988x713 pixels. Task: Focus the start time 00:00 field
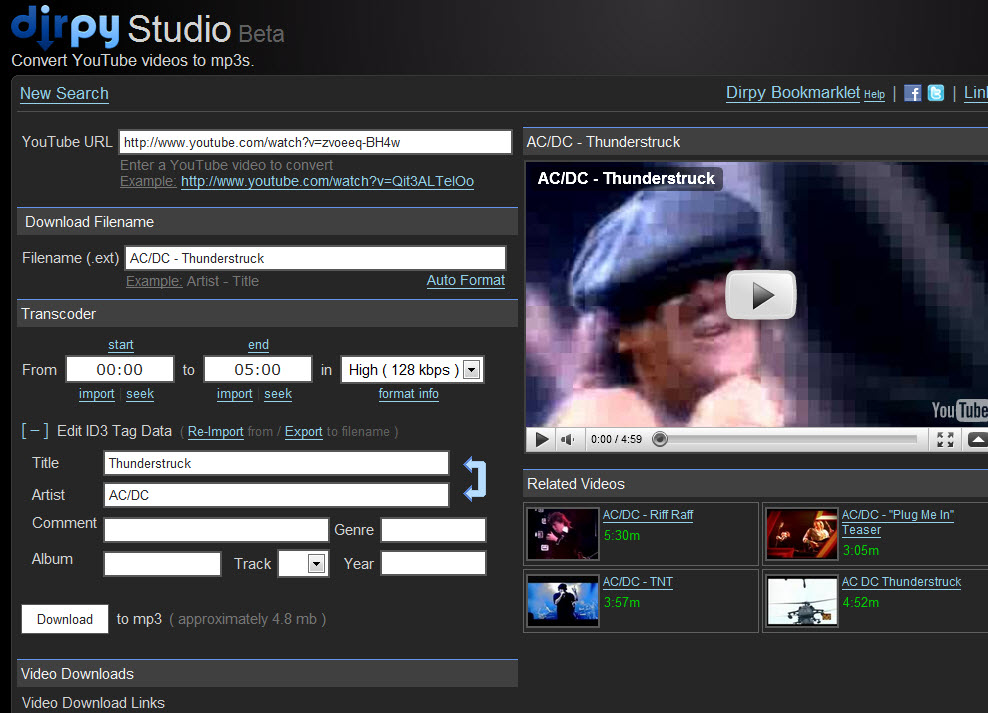(x=120, y=369)
